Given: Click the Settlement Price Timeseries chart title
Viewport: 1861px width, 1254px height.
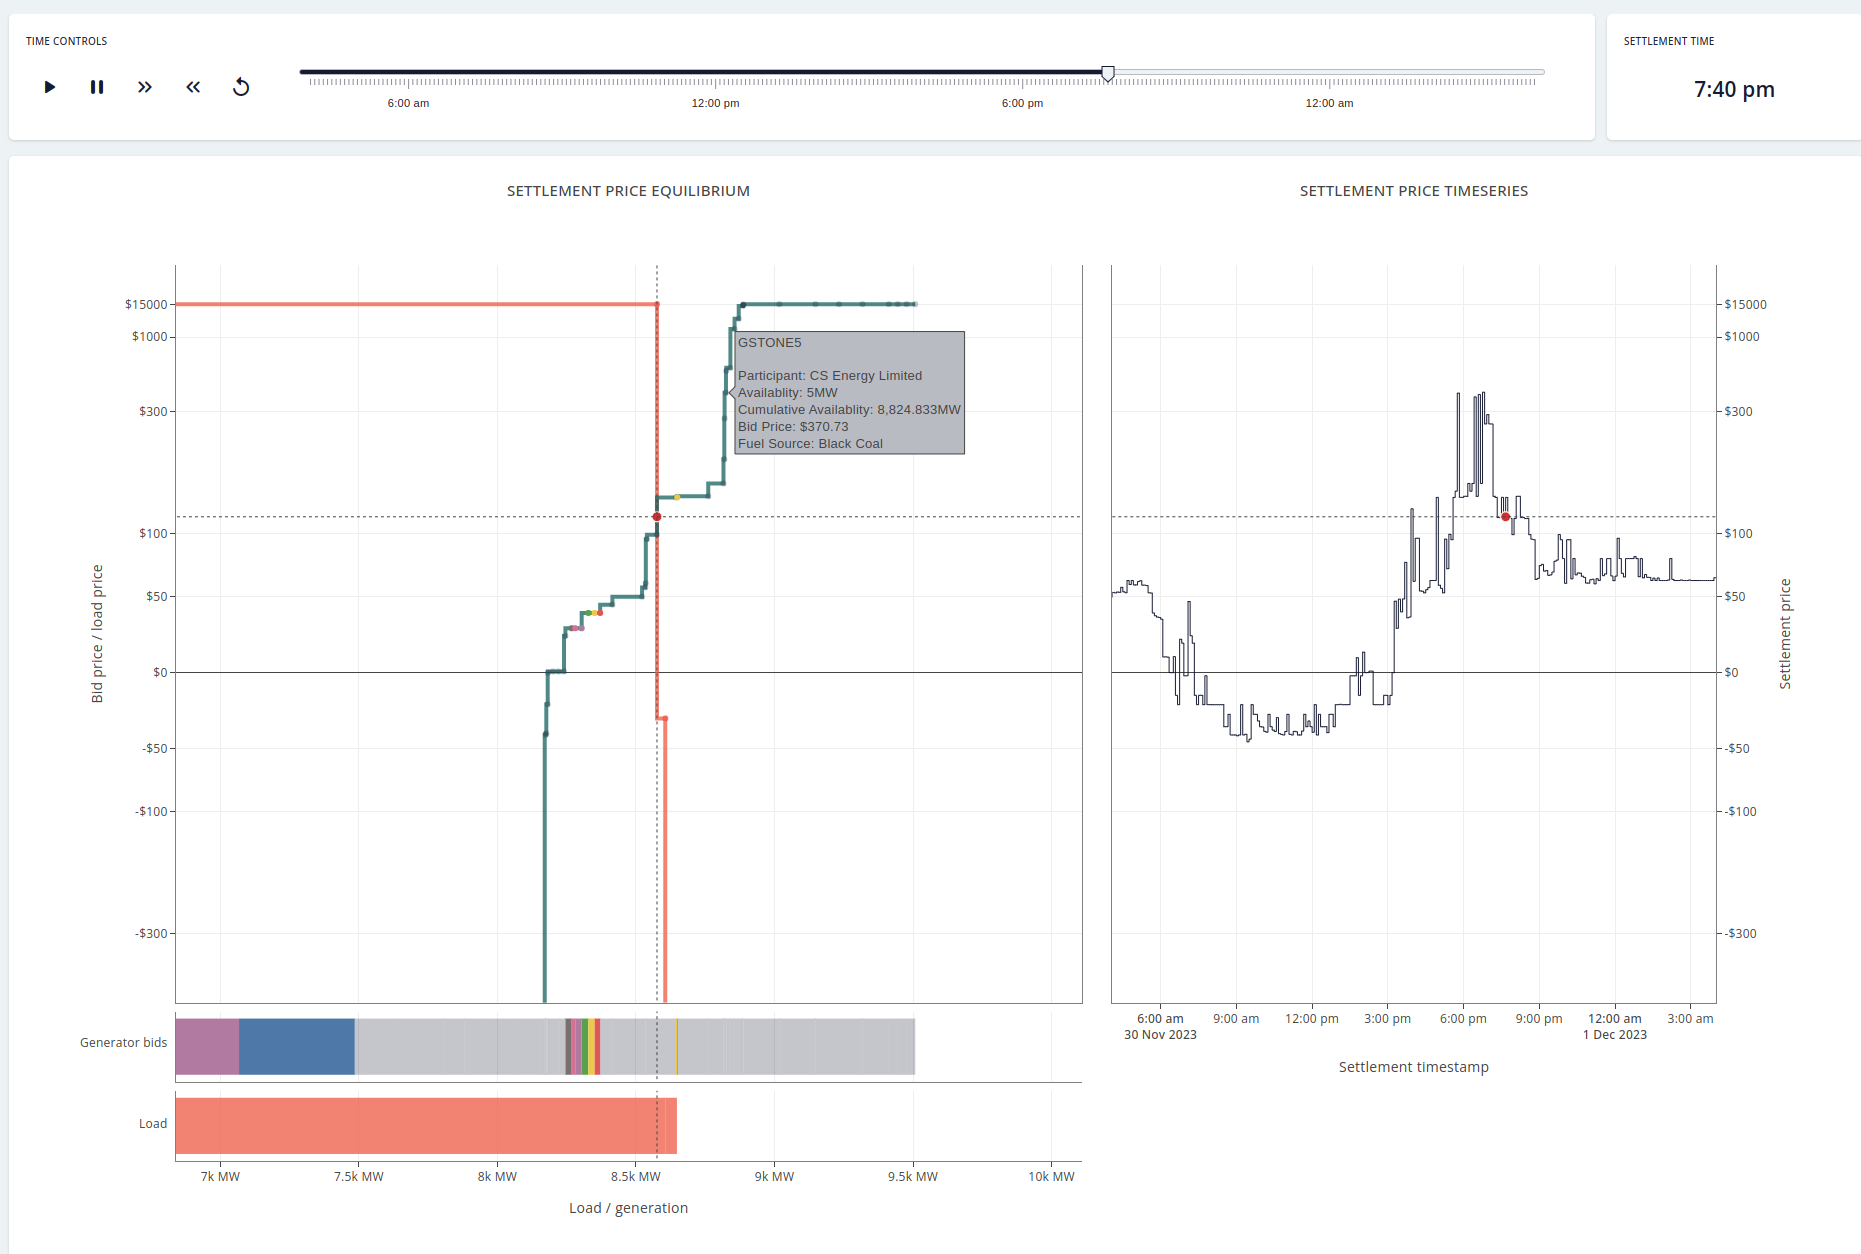Looking at the screenshot, I should tap(1413, 191).
